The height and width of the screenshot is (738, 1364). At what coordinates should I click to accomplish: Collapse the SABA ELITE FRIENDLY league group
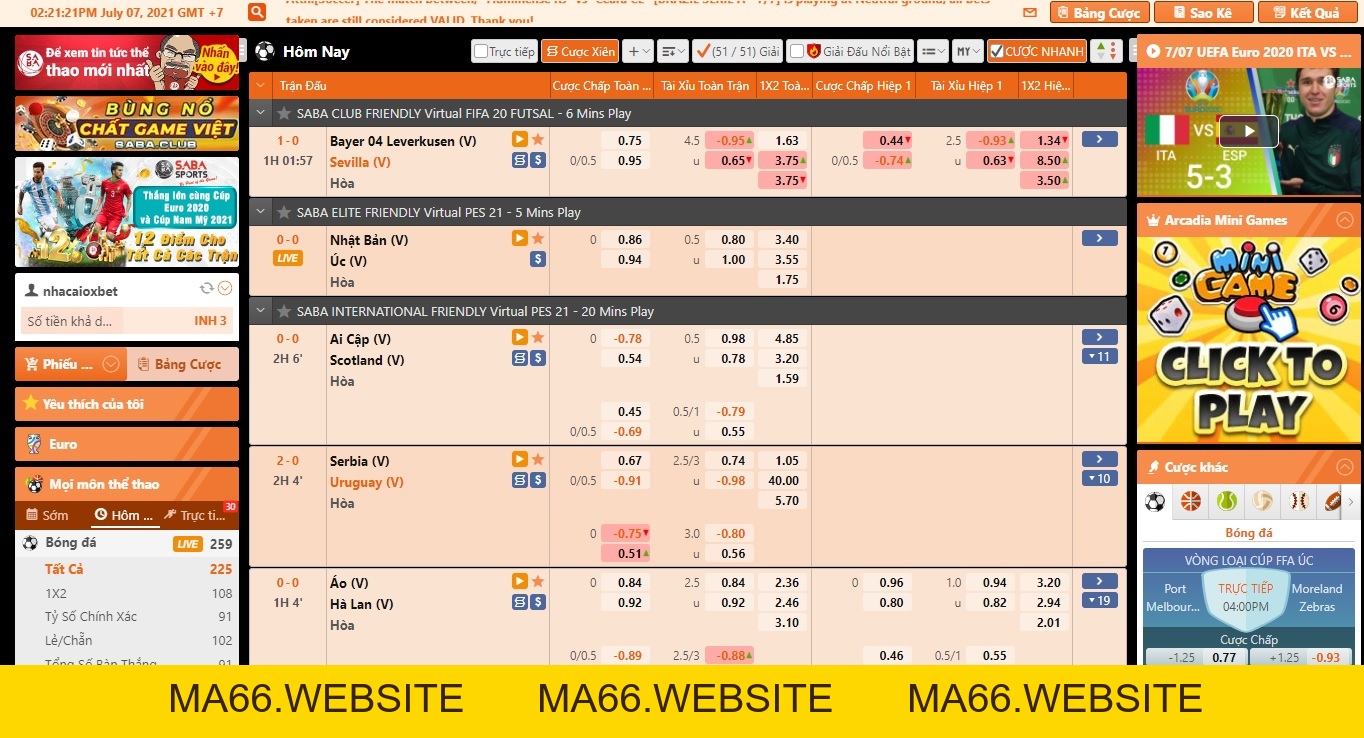click(x=262, y=213)
